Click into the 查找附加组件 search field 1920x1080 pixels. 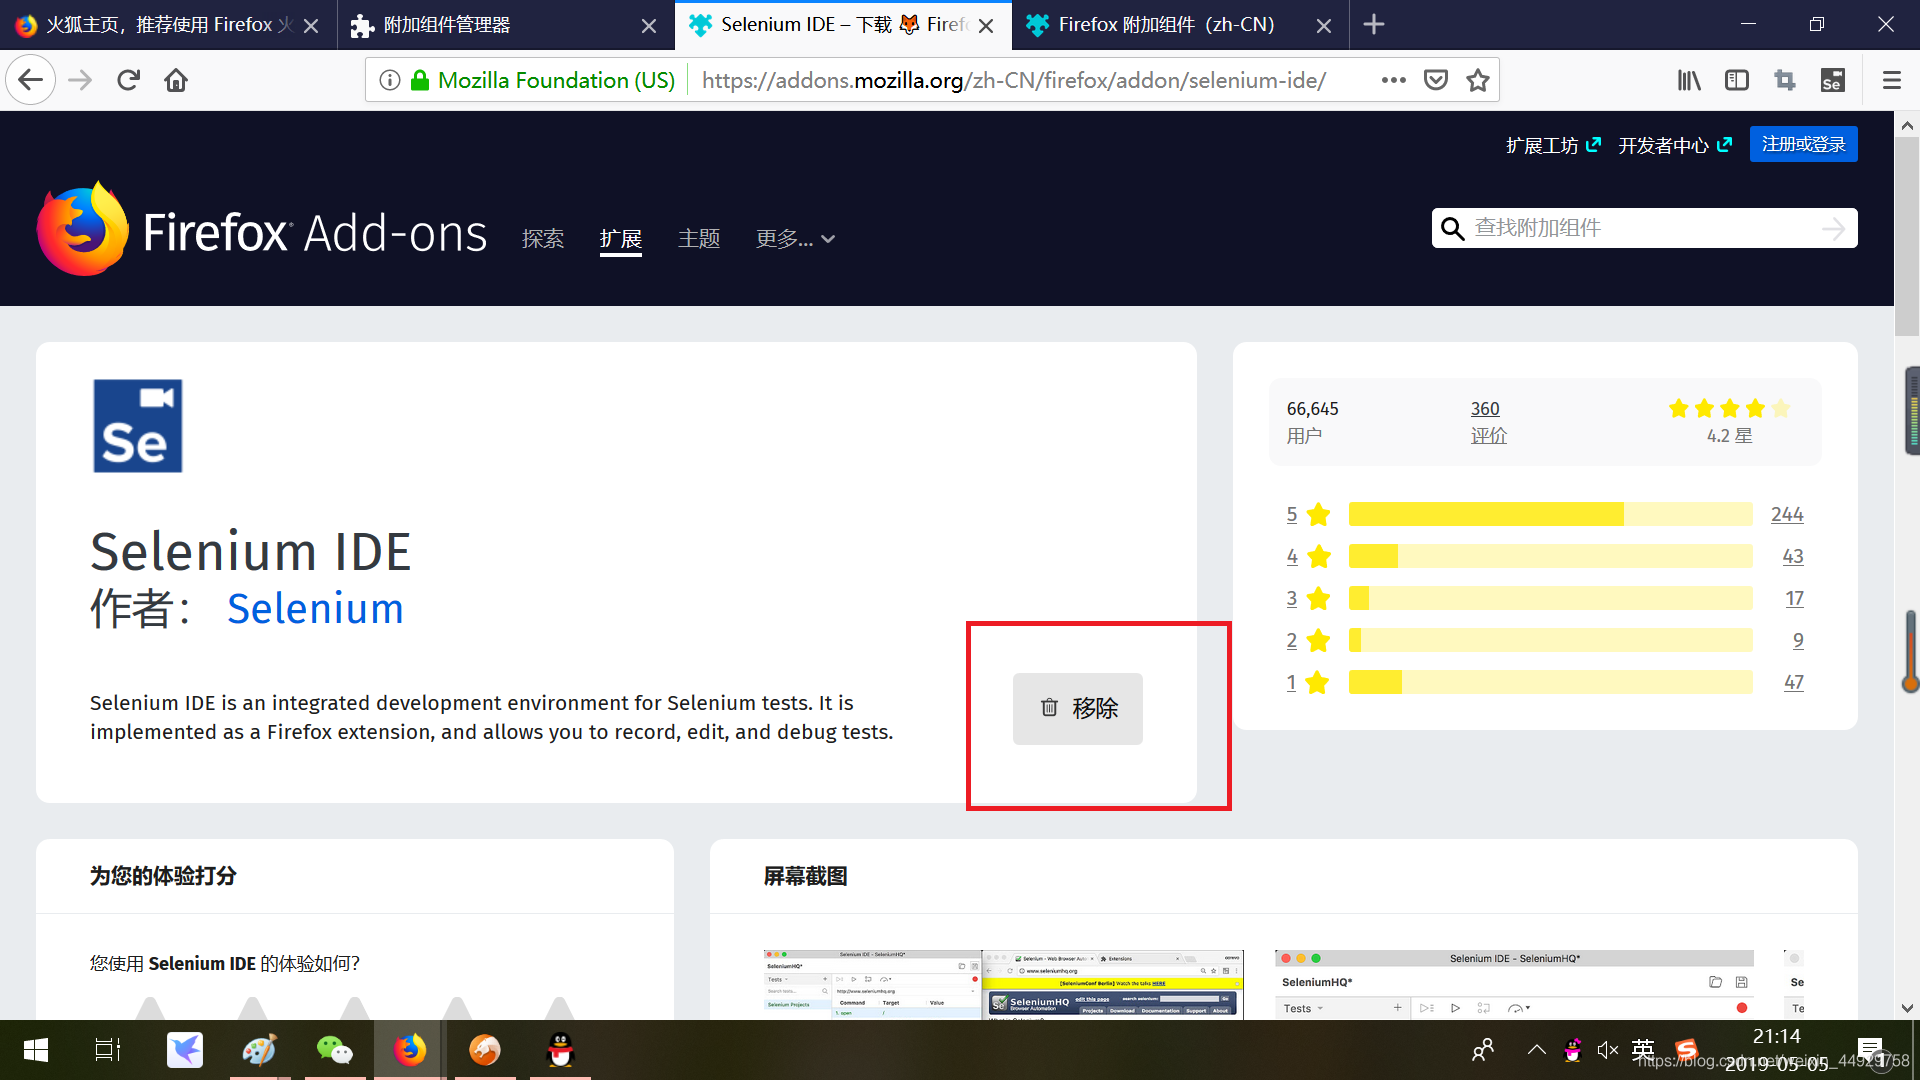tap(1644, 228)
